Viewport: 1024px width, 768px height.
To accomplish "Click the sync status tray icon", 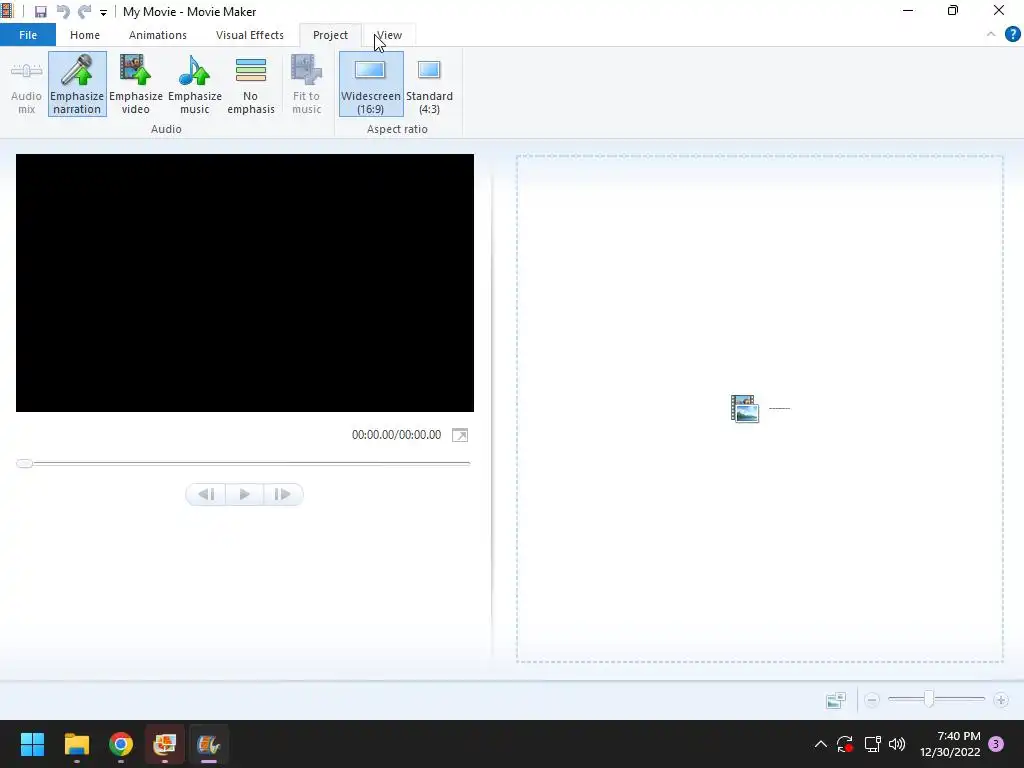I will (x=845, y=744).
